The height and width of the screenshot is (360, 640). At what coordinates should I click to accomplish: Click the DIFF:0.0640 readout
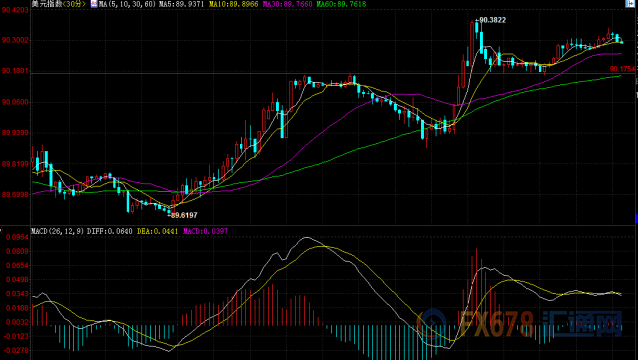[x=110, y=231]
